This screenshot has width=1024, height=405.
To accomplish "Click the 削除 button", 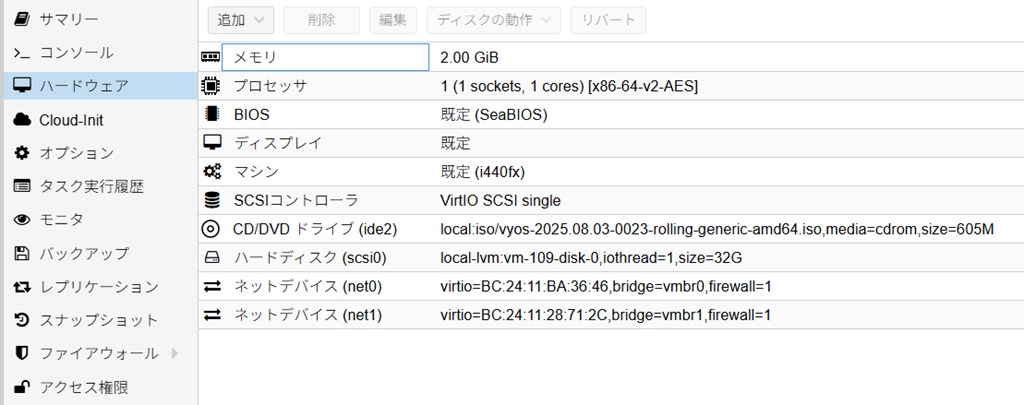I will 321,19.
